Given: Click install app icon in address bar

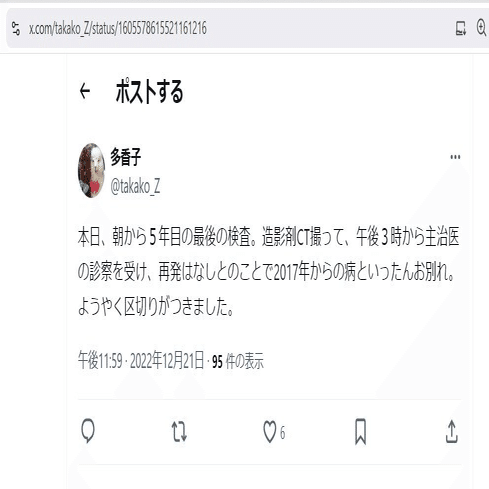Looking at the screenshot, I should pos(461,28).
